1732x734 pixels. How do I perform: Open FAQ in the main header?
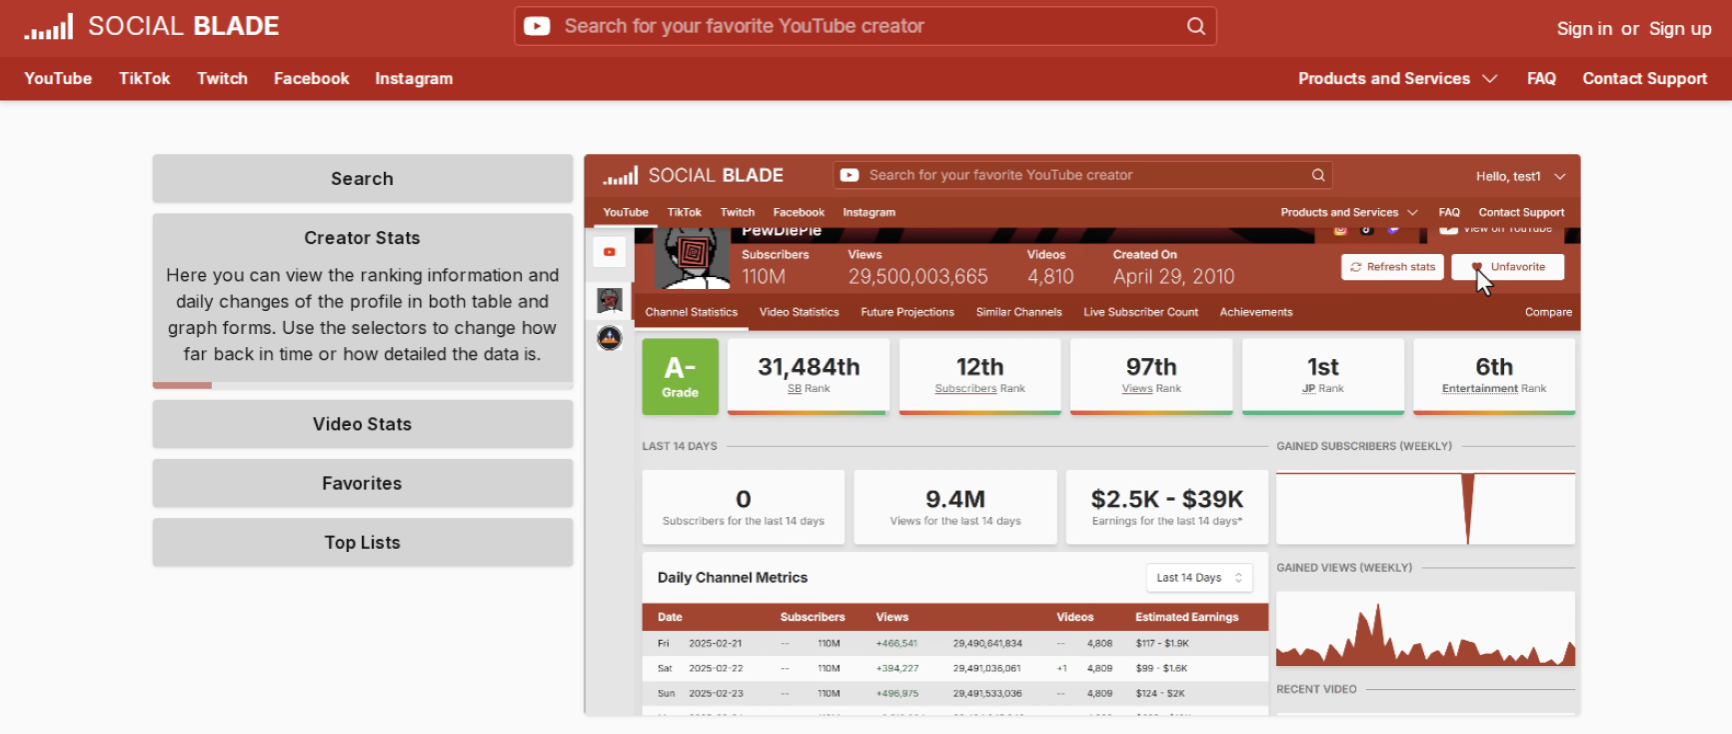[x=1541, y=78]
